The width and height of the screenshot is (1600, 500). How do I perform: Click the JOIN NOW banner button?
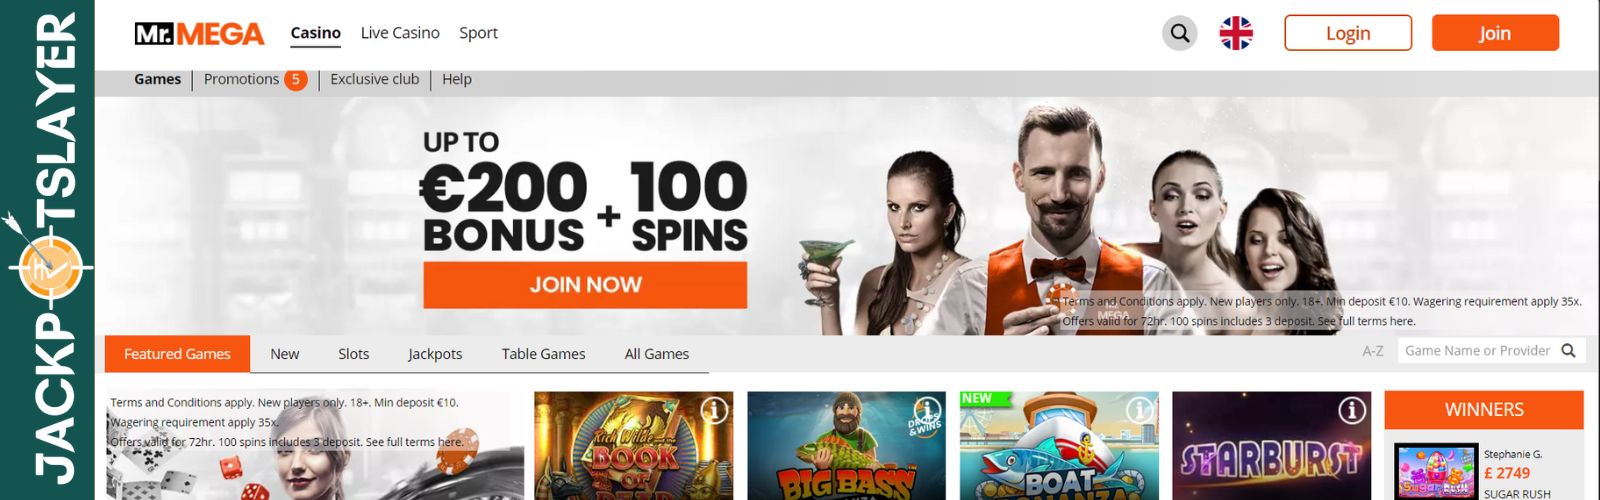coord(585,285)
